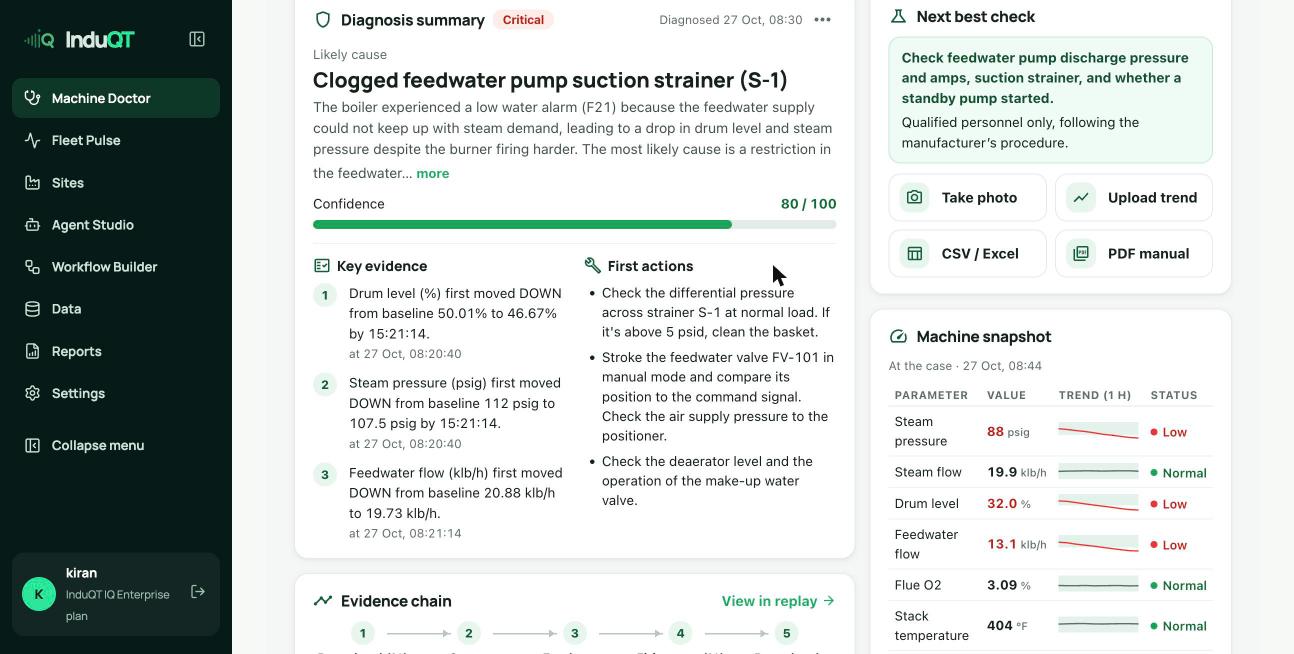Open the Machine Doctor section
The width and height of the screenshot is (1294, 654).
pyautogui.click(x=116, y=98)
